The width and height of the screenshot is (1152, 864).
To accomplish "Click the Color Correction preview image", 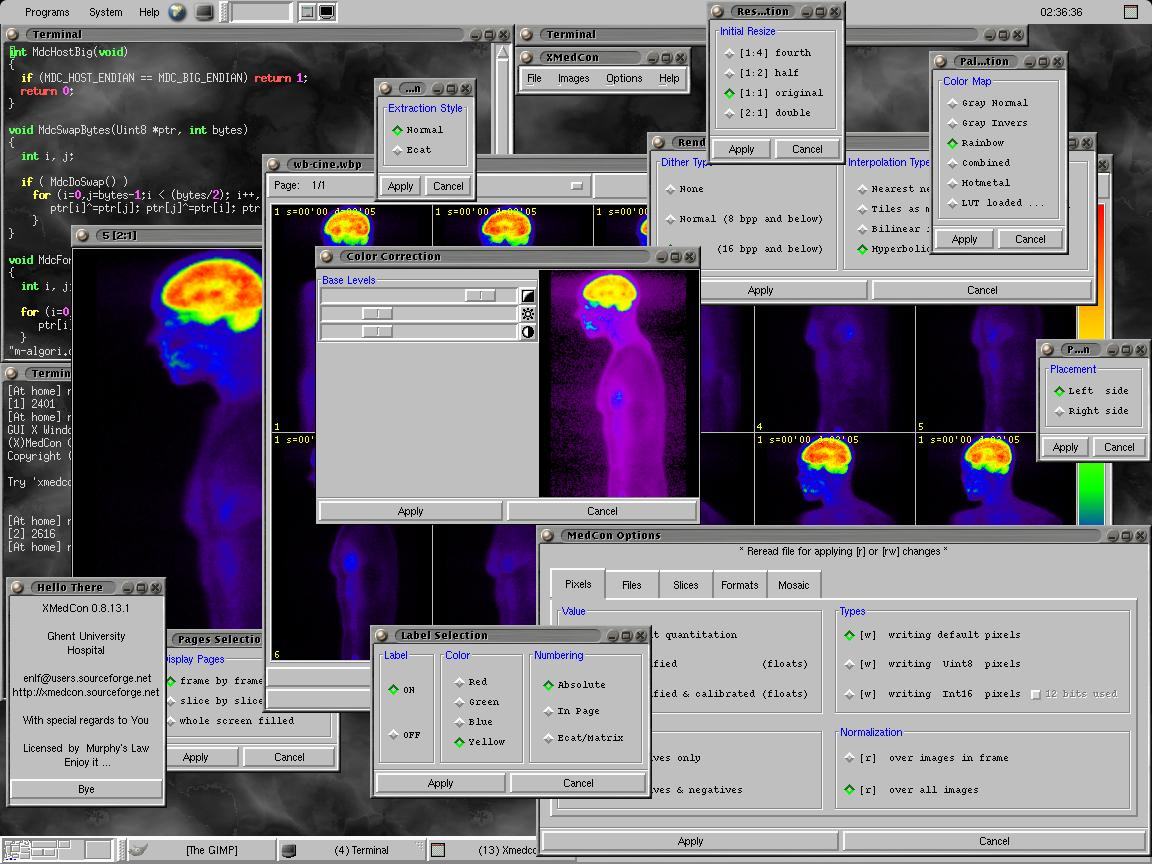I will point(619,384).
